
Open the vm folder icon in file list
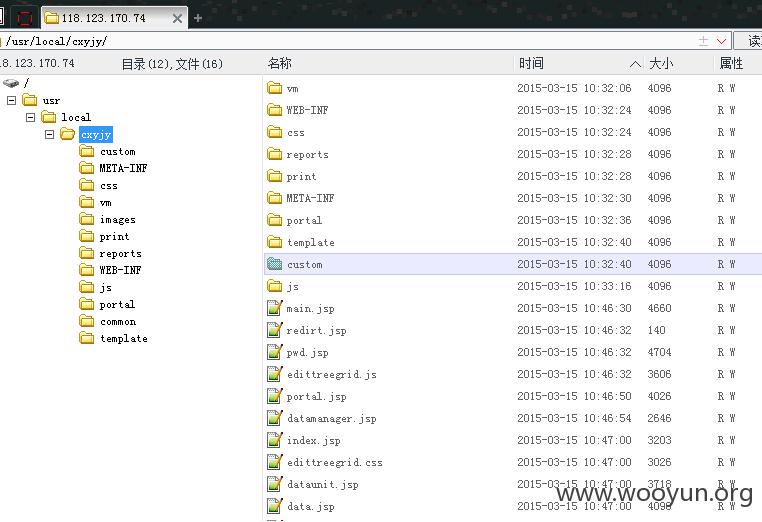click(275, 88)
